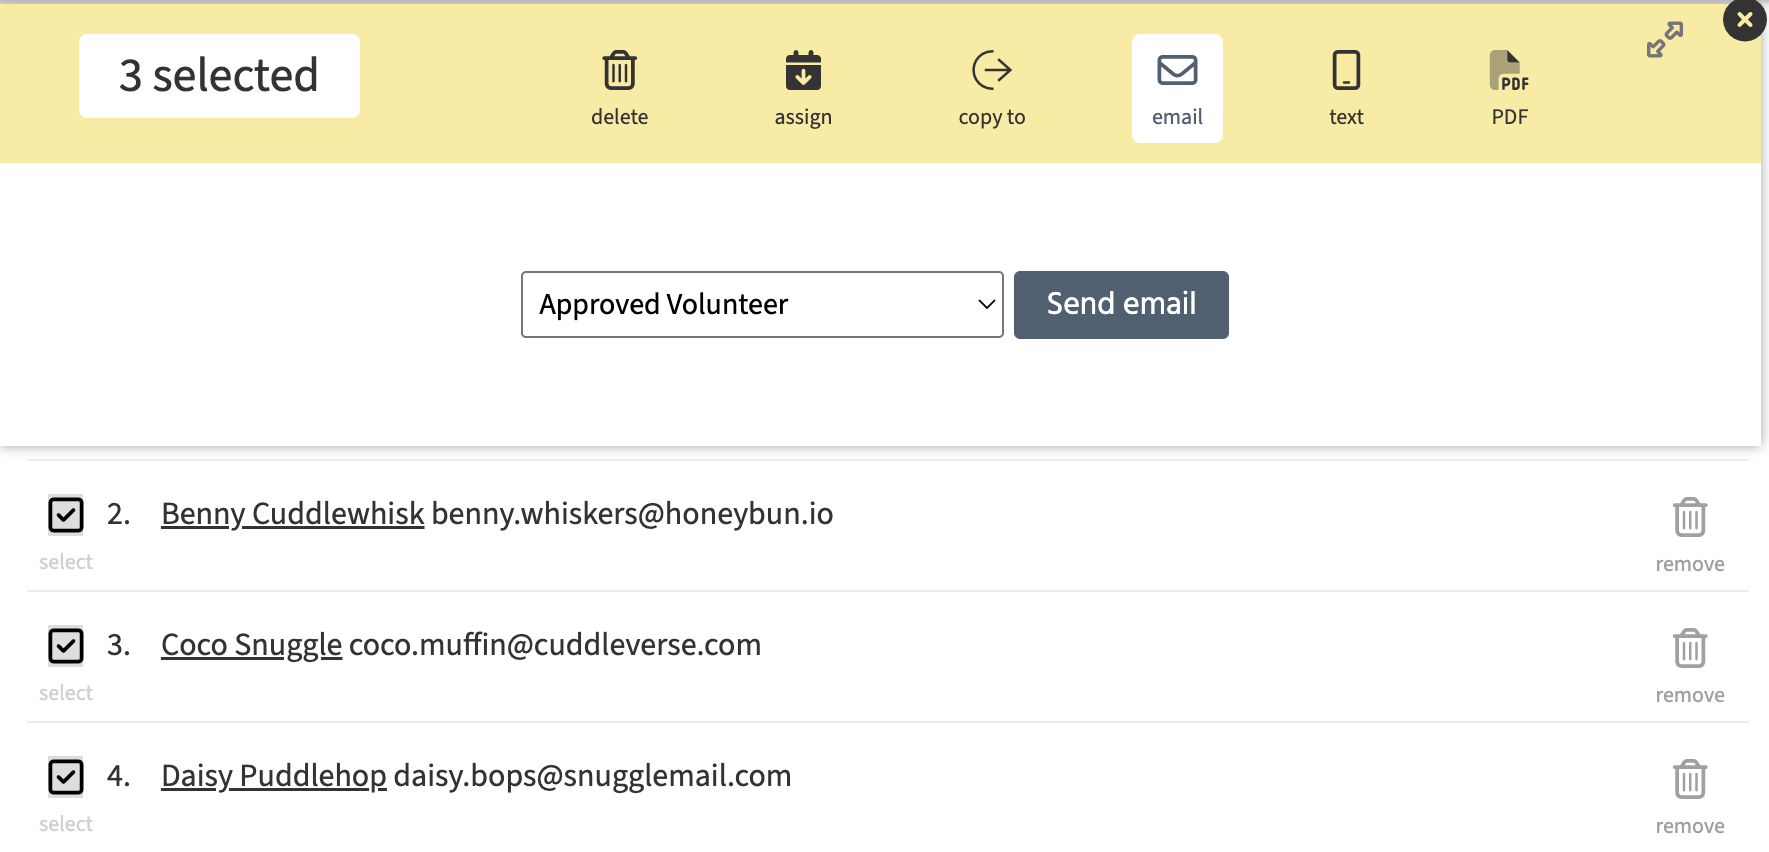The height and width of the screenshot is (852, 1769).
Task: Remove Daisy Puddlehop with trash icon
Action: (x=1690, y=779)
